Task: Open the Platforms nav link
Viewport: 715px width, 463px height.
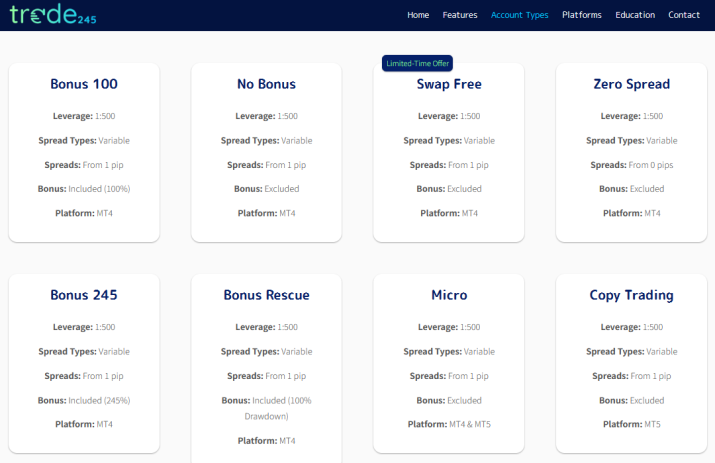Action: pos(582,15)
